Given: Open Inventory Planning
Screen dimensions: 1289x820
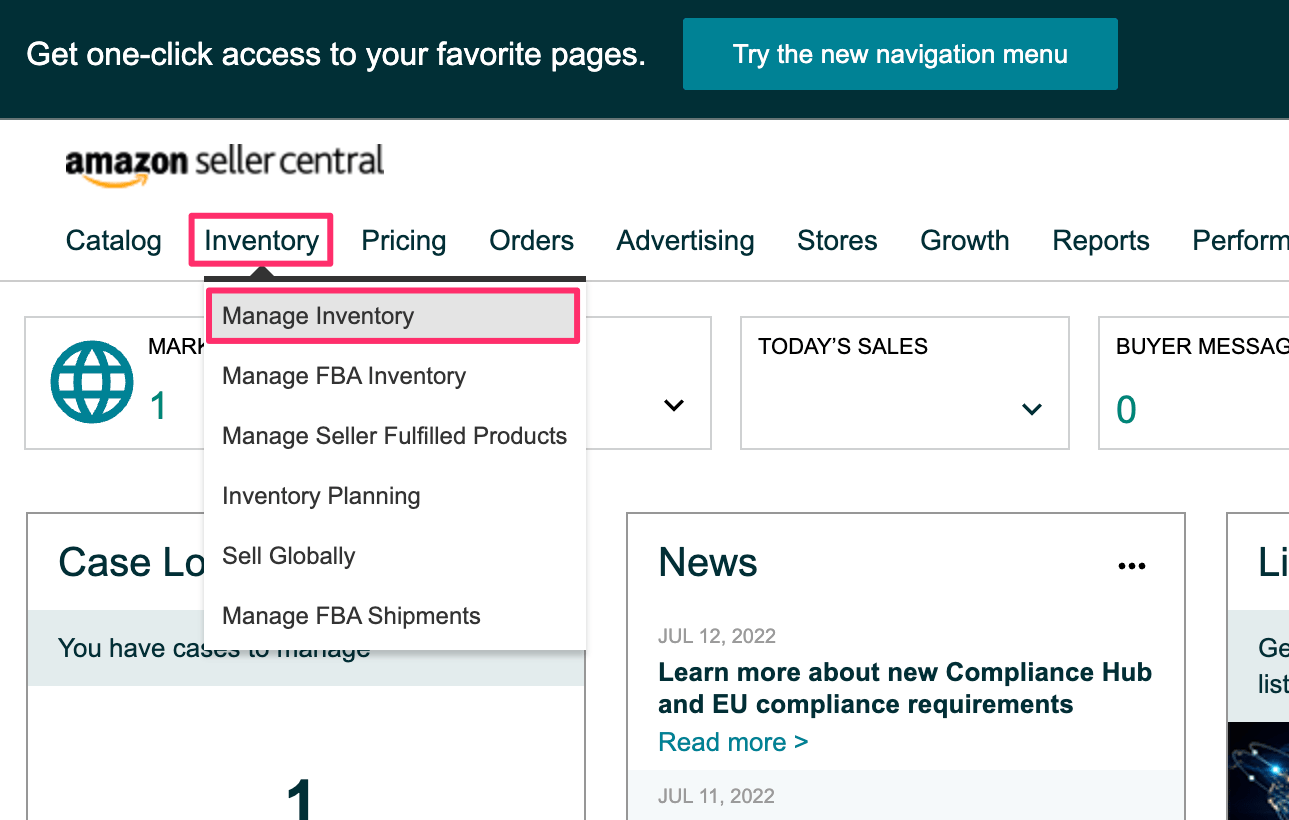Looking at the screenshot, I should 321,495.
